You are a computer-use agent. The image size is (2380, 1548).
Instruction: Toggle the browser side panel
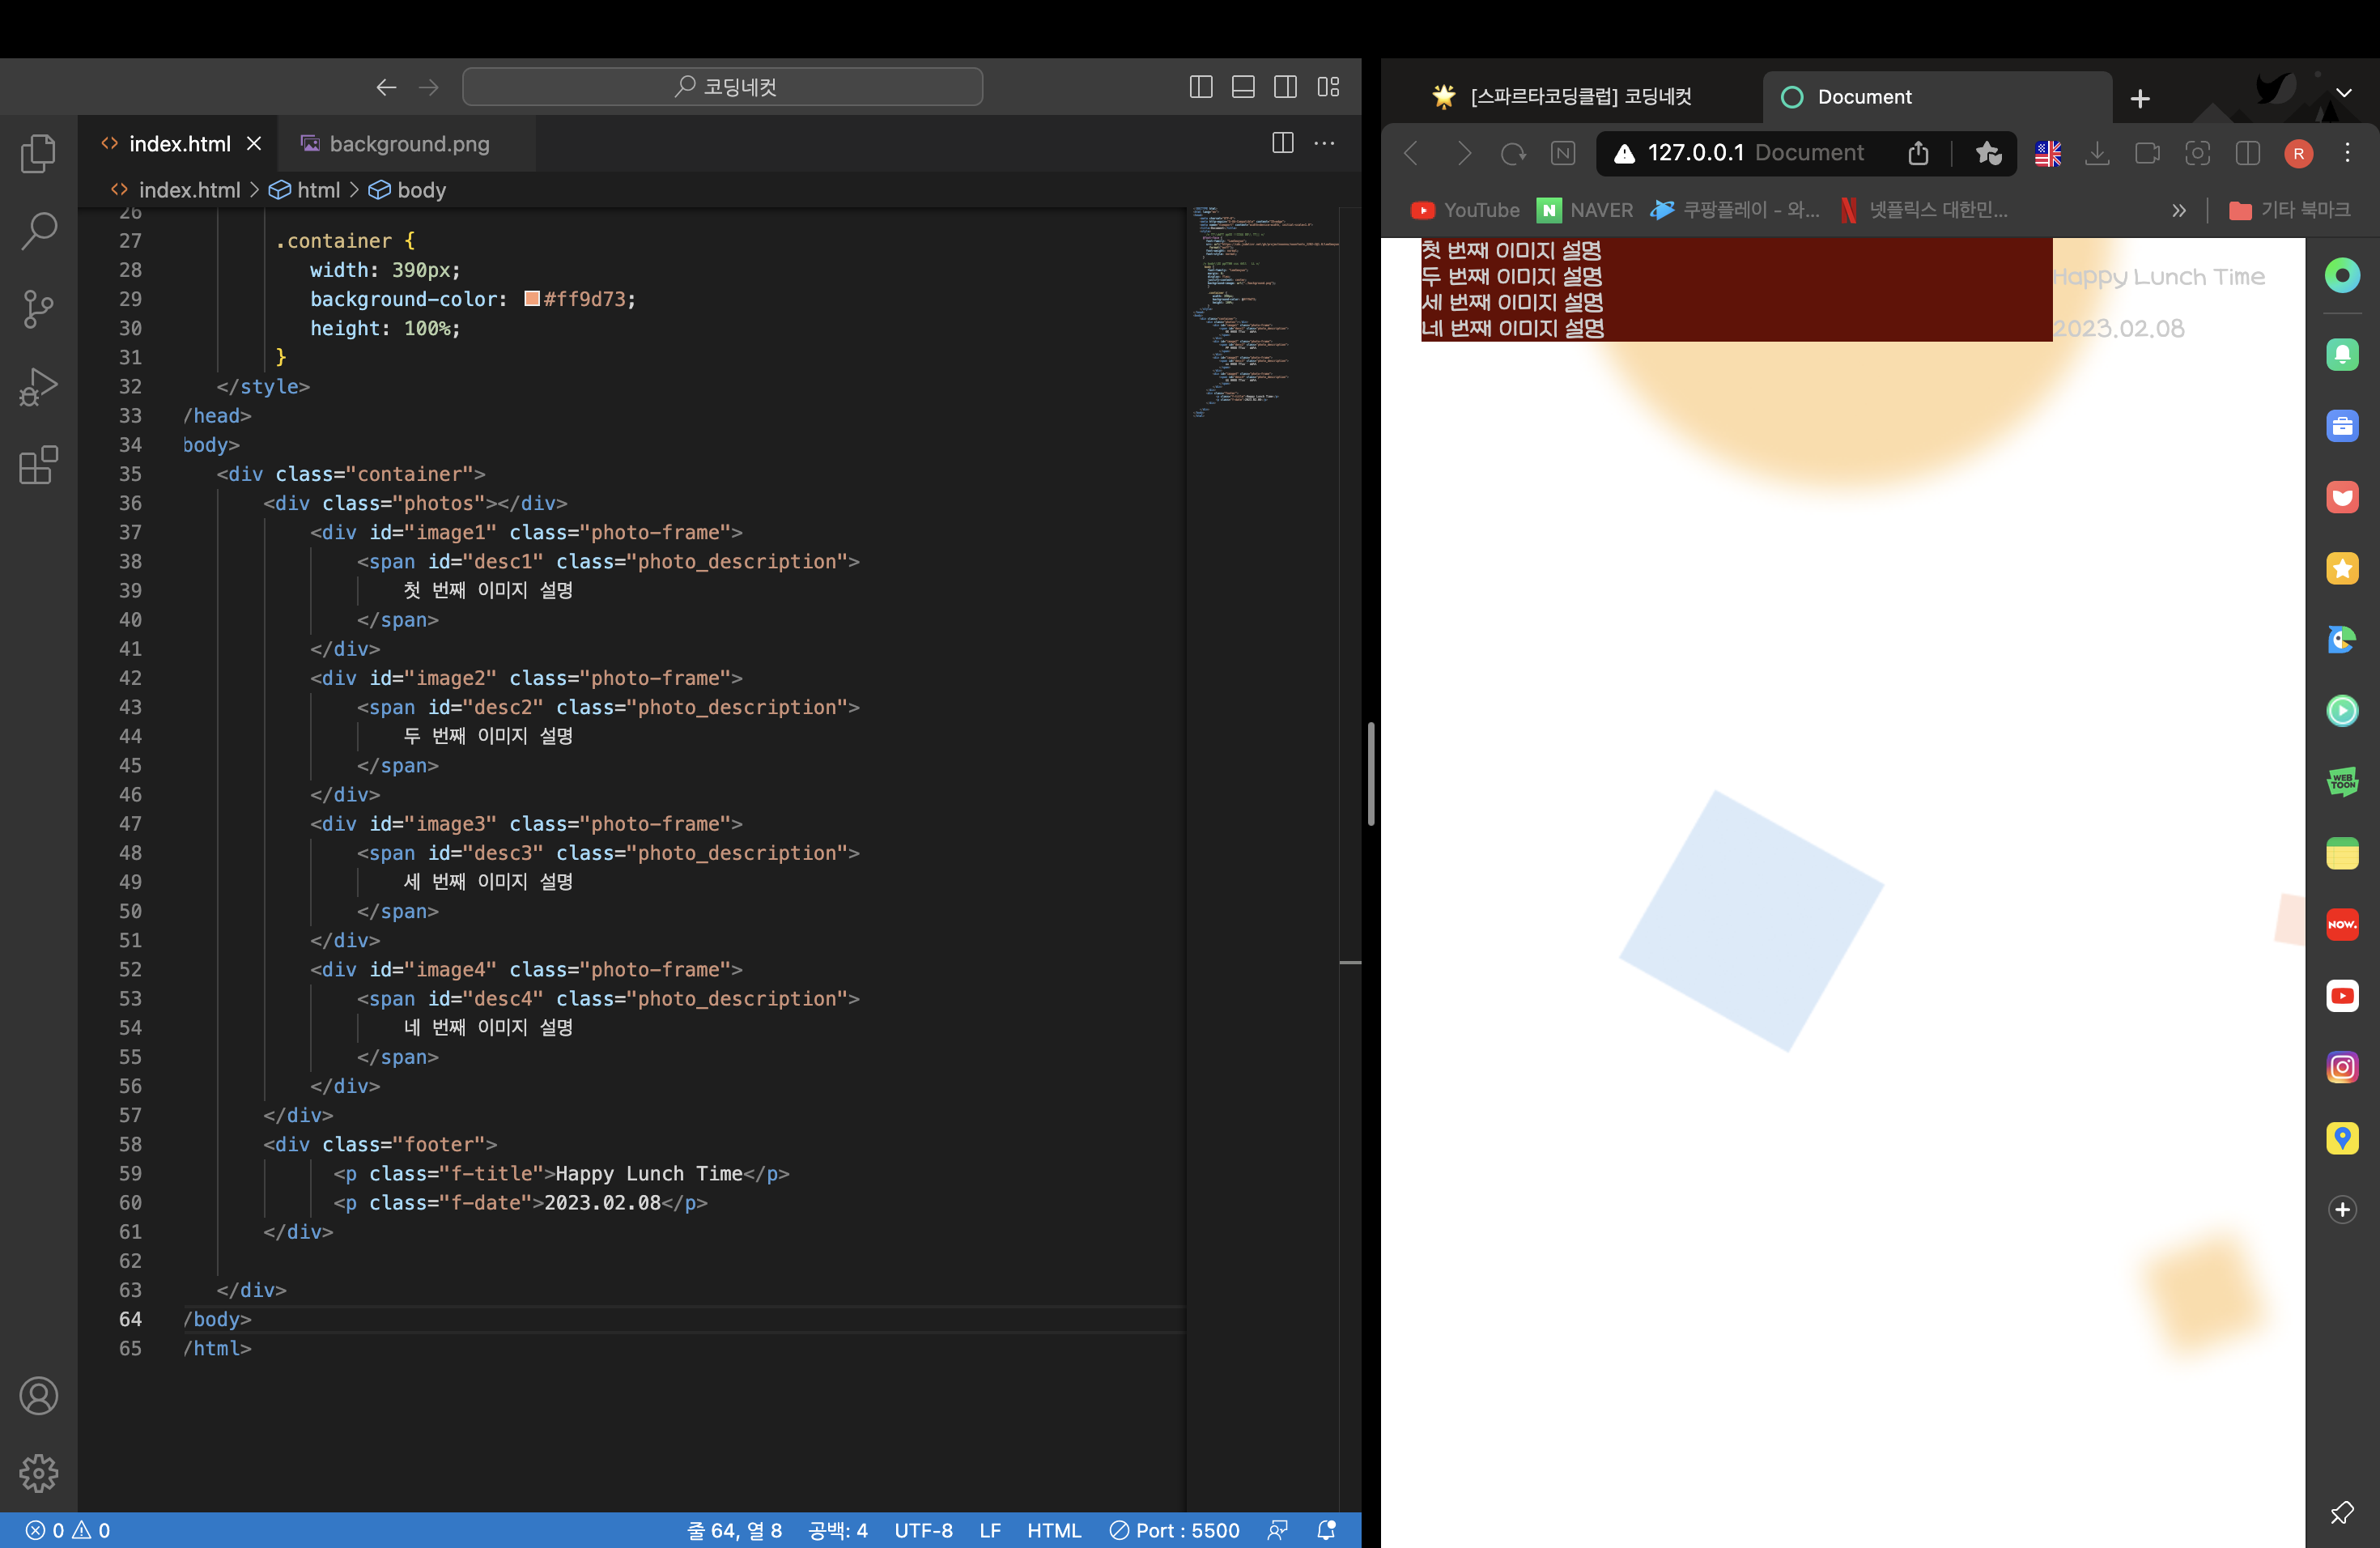2248,153
